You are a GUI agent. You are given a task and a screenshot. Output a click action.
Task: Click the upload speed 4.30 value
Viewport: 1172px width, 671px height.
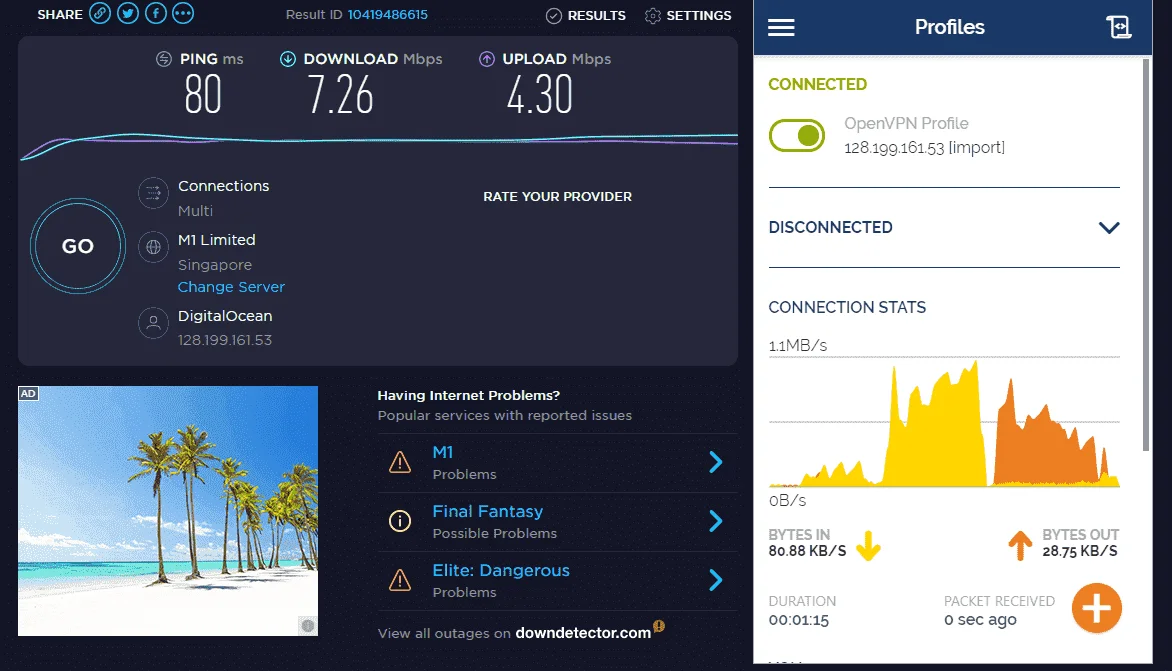point(540,95)
